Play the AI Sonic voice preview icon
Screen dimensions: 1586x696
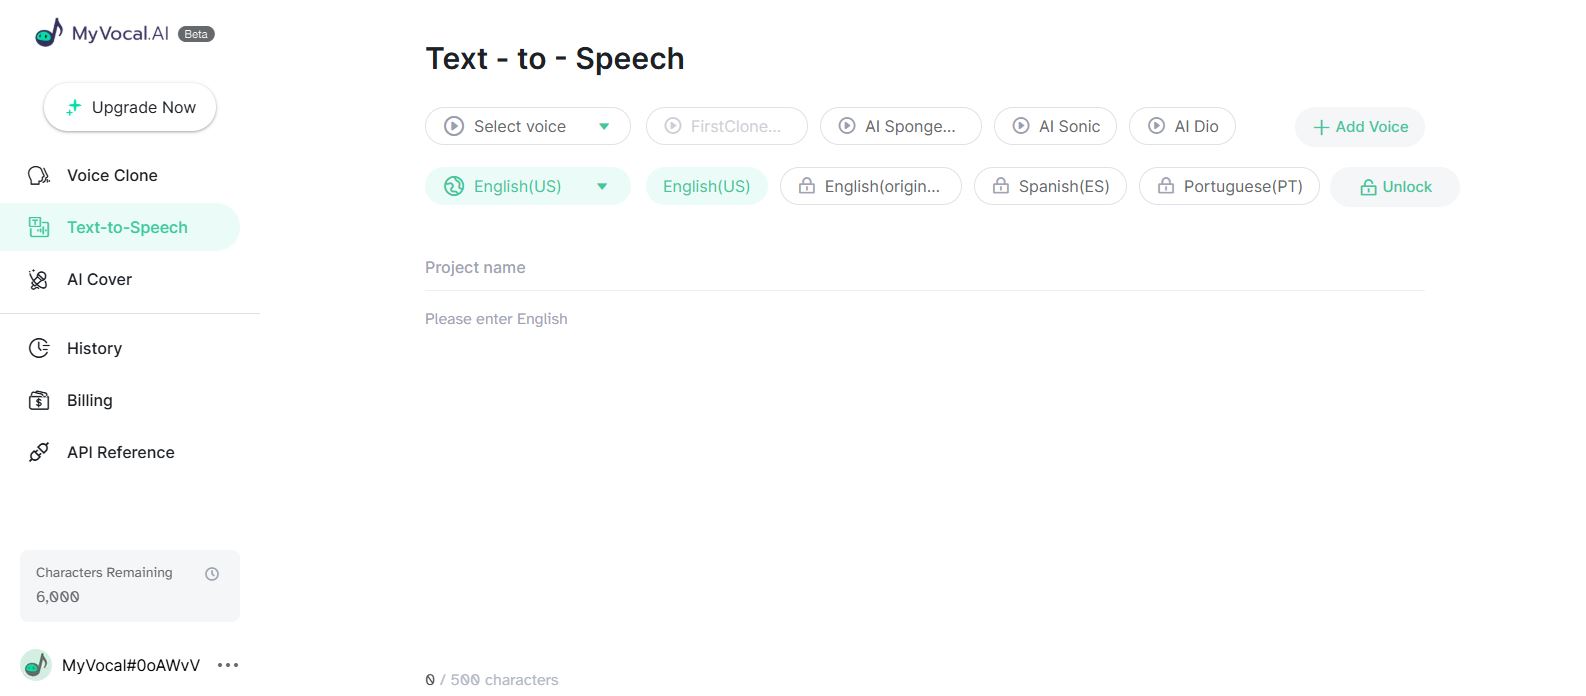pos(1021,126)
